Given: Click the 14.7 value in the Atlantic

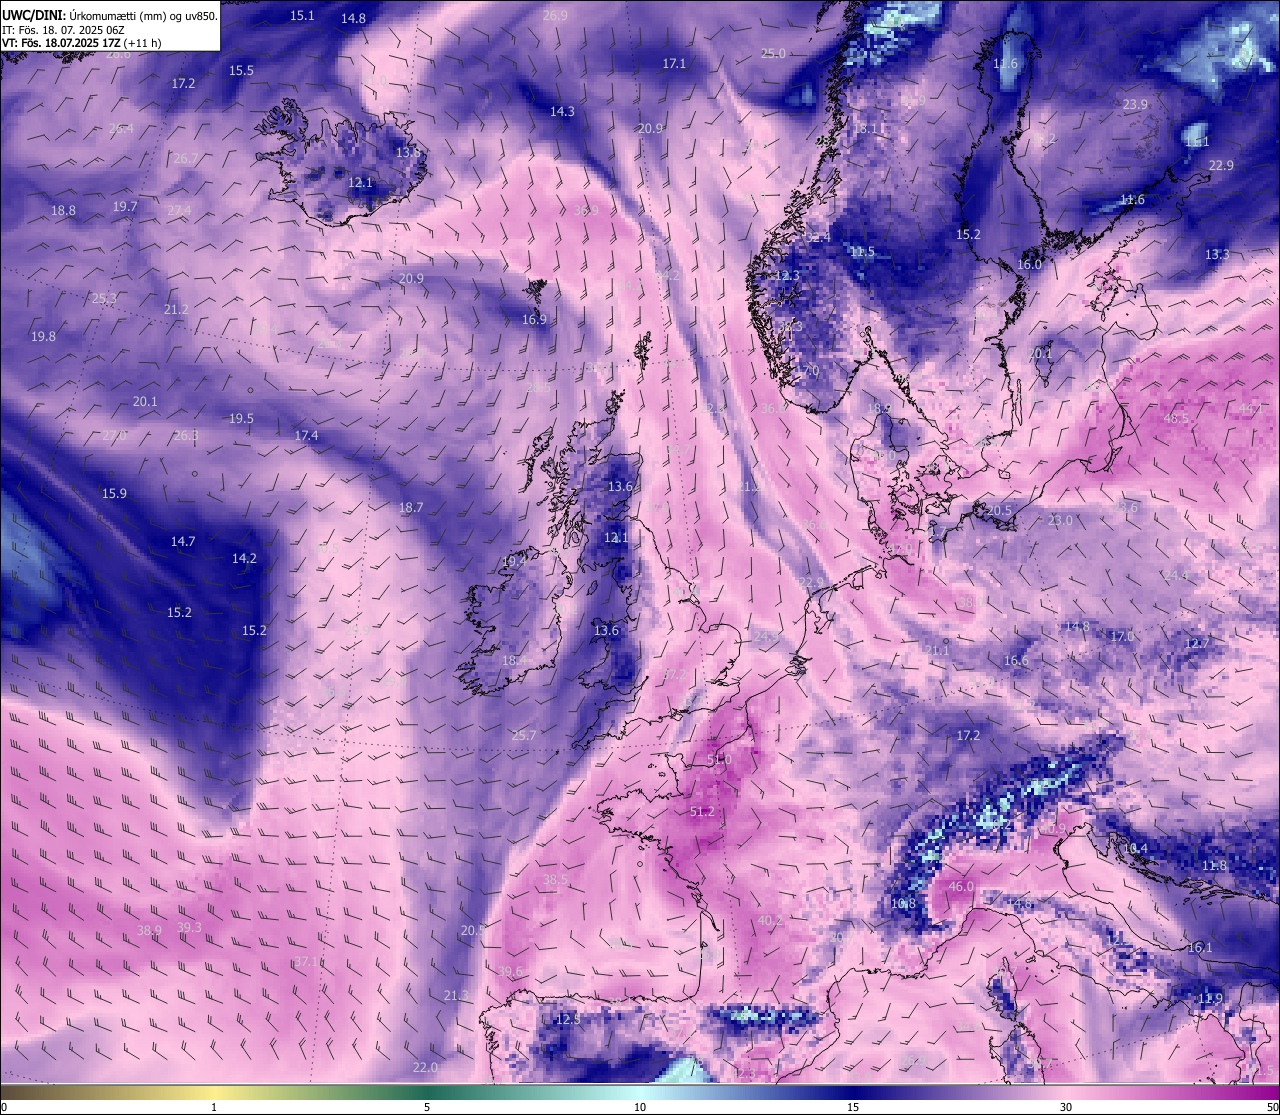Looking at the screenshot, I should tap(183, 540).
